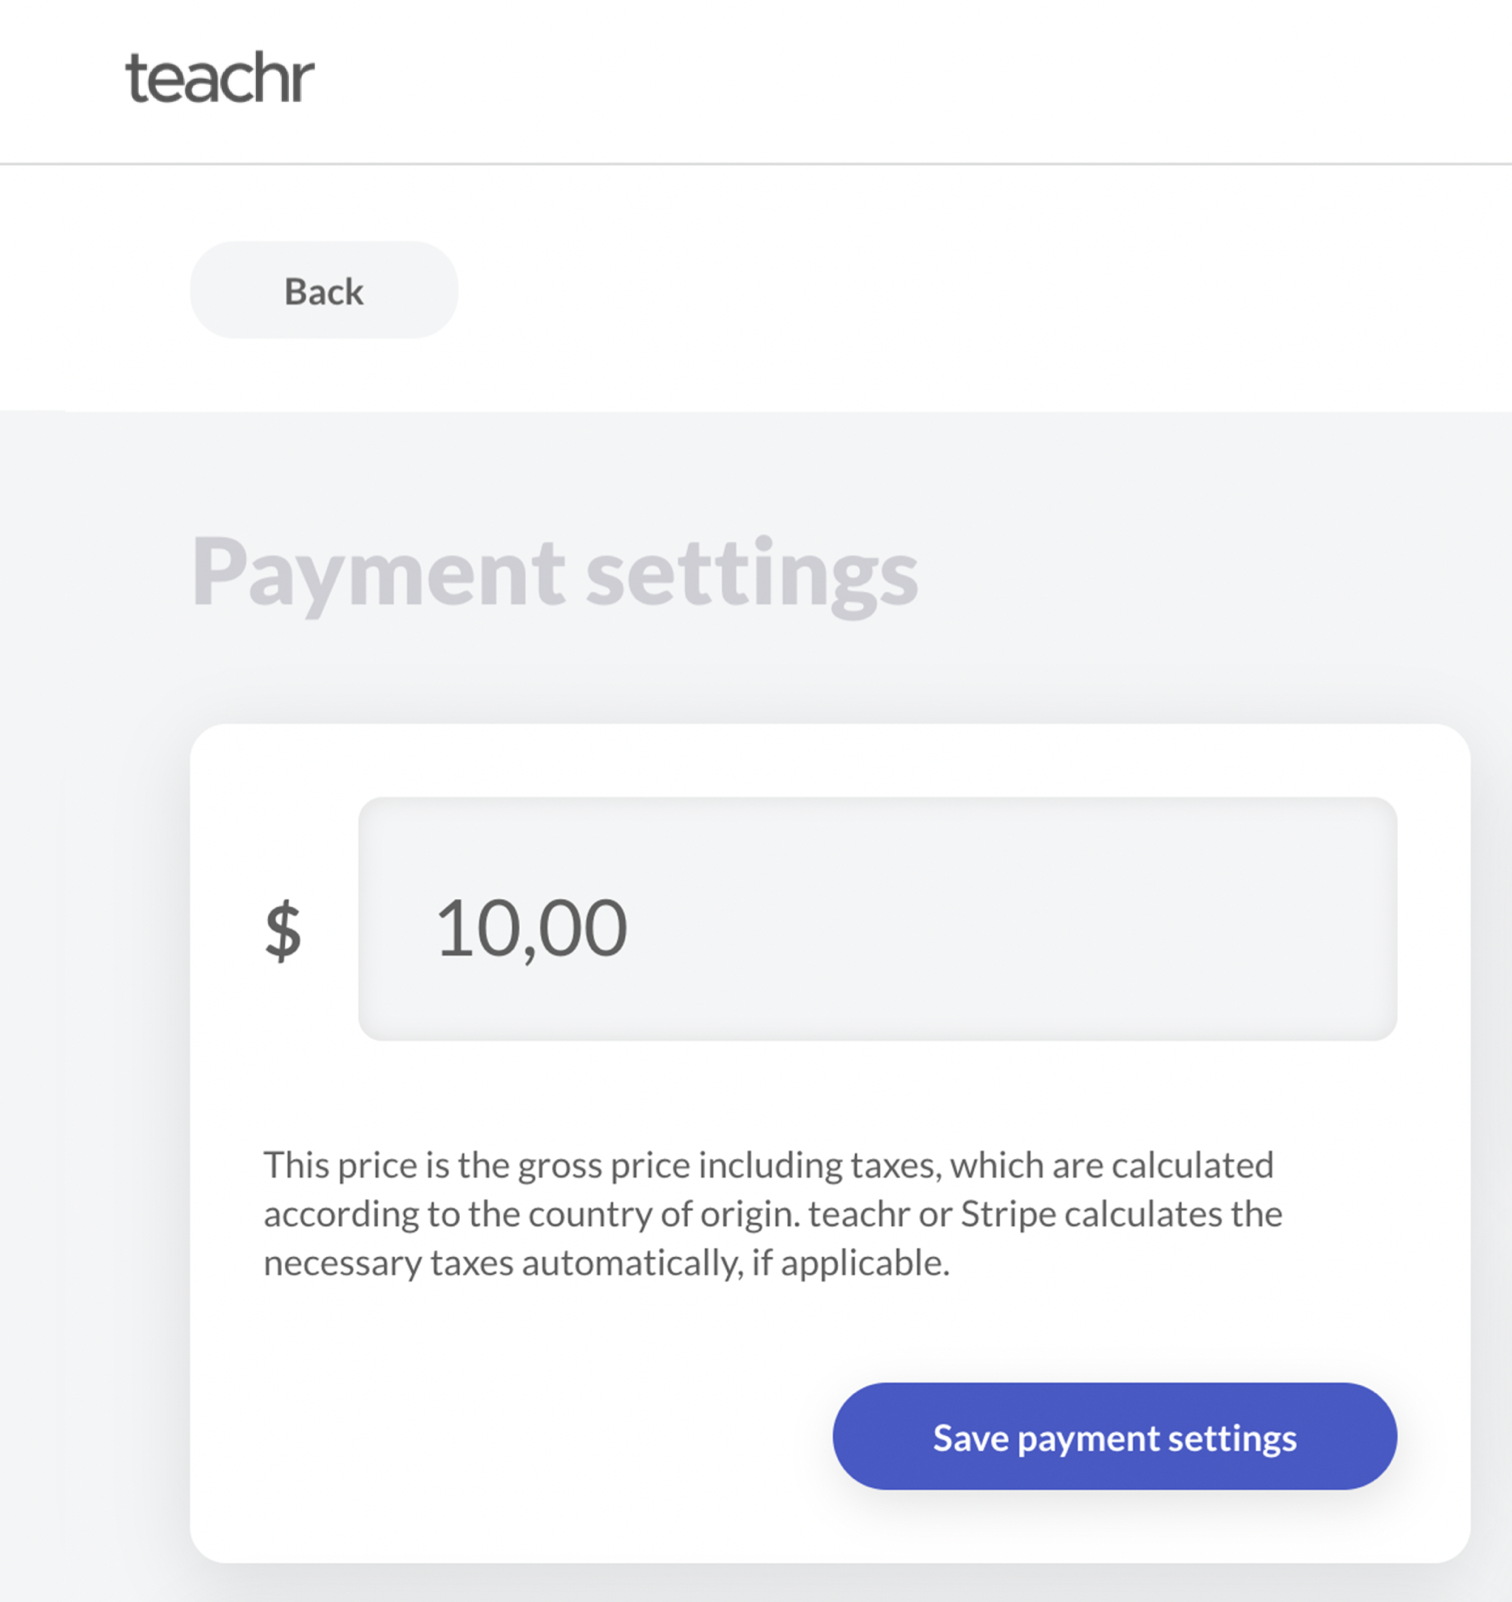Focus the price input field showing 10,00
Image resolution: width=1512 pixels, height=1602 pixels.
pyautogui.click(x=876, y=918)
